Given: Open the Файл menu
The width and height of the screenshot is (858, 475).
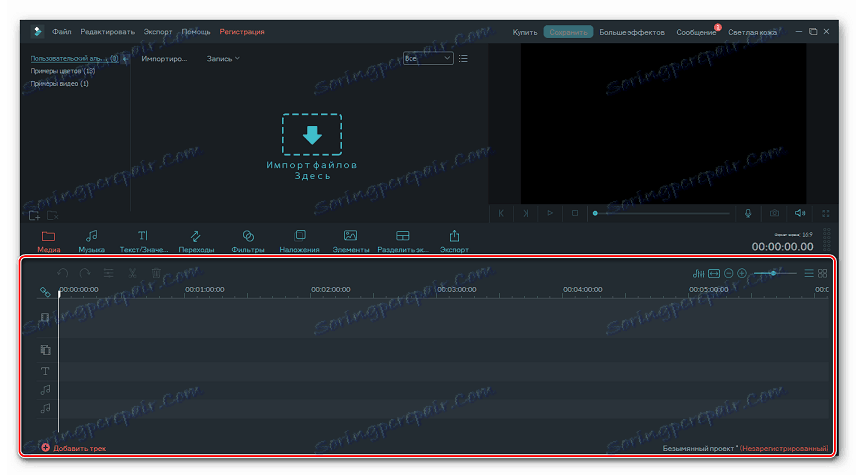Looking at the screenshot, I should [62, 32].
